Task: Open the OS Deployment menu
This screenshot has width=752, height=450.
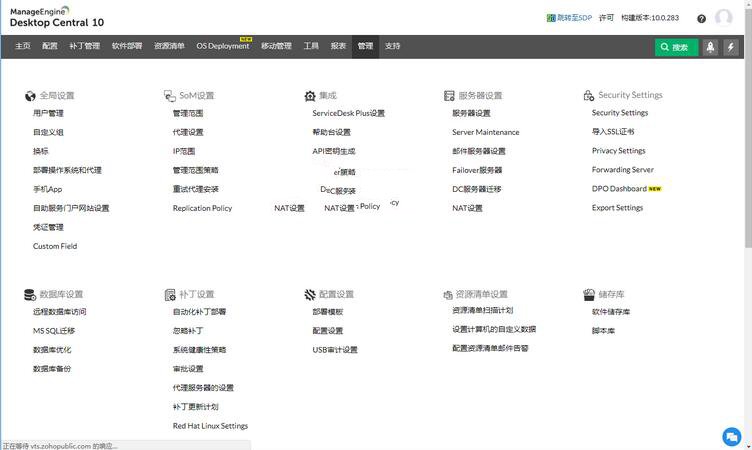Action: point(223,46)
